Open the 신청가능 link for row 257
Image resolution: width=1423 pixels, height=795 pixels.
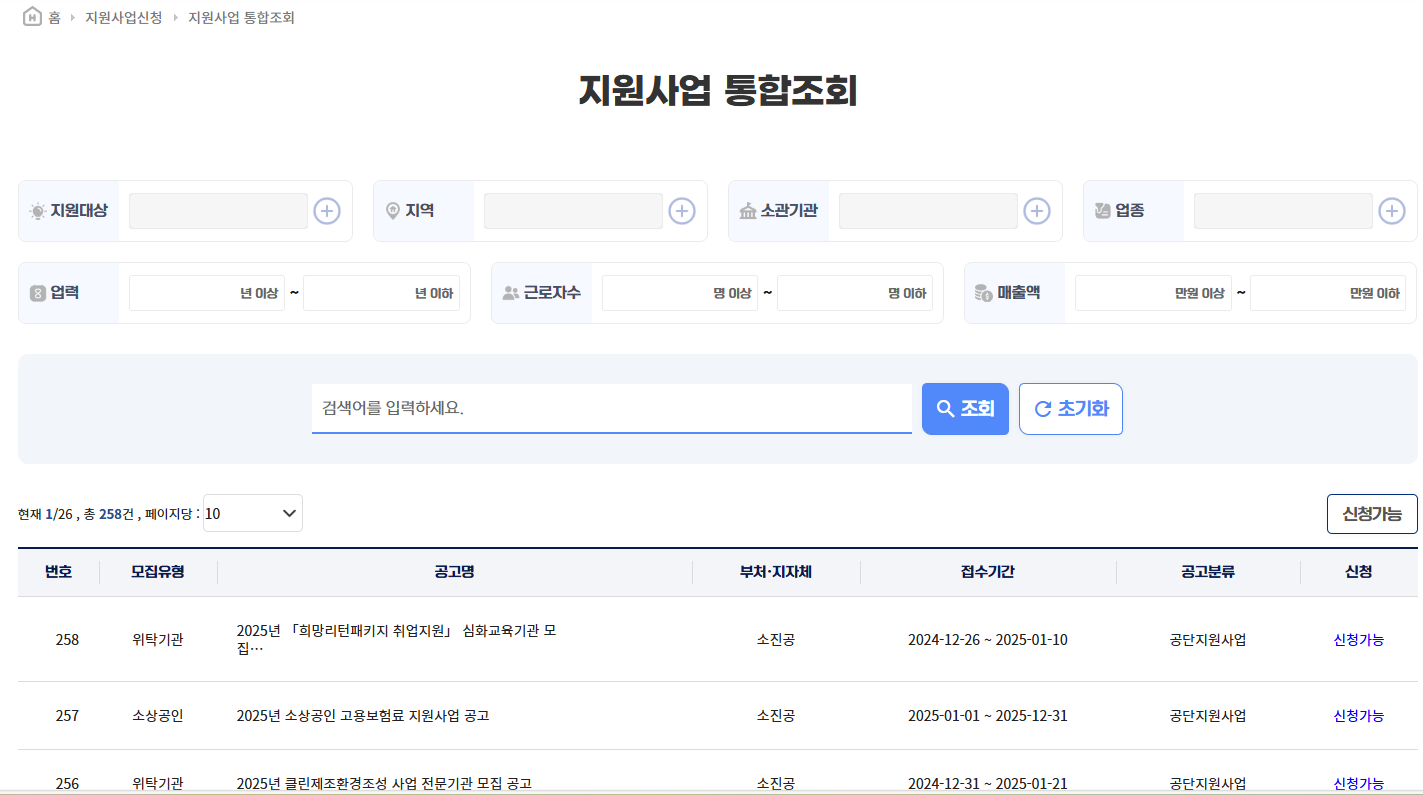click(x=1358, y=715)
